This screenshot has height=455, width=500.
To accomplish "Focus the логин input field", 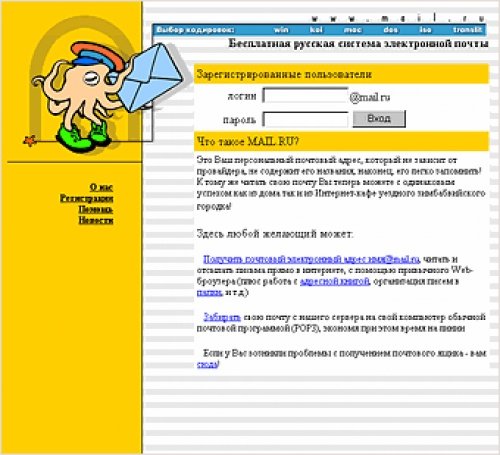I will [305, 96].
